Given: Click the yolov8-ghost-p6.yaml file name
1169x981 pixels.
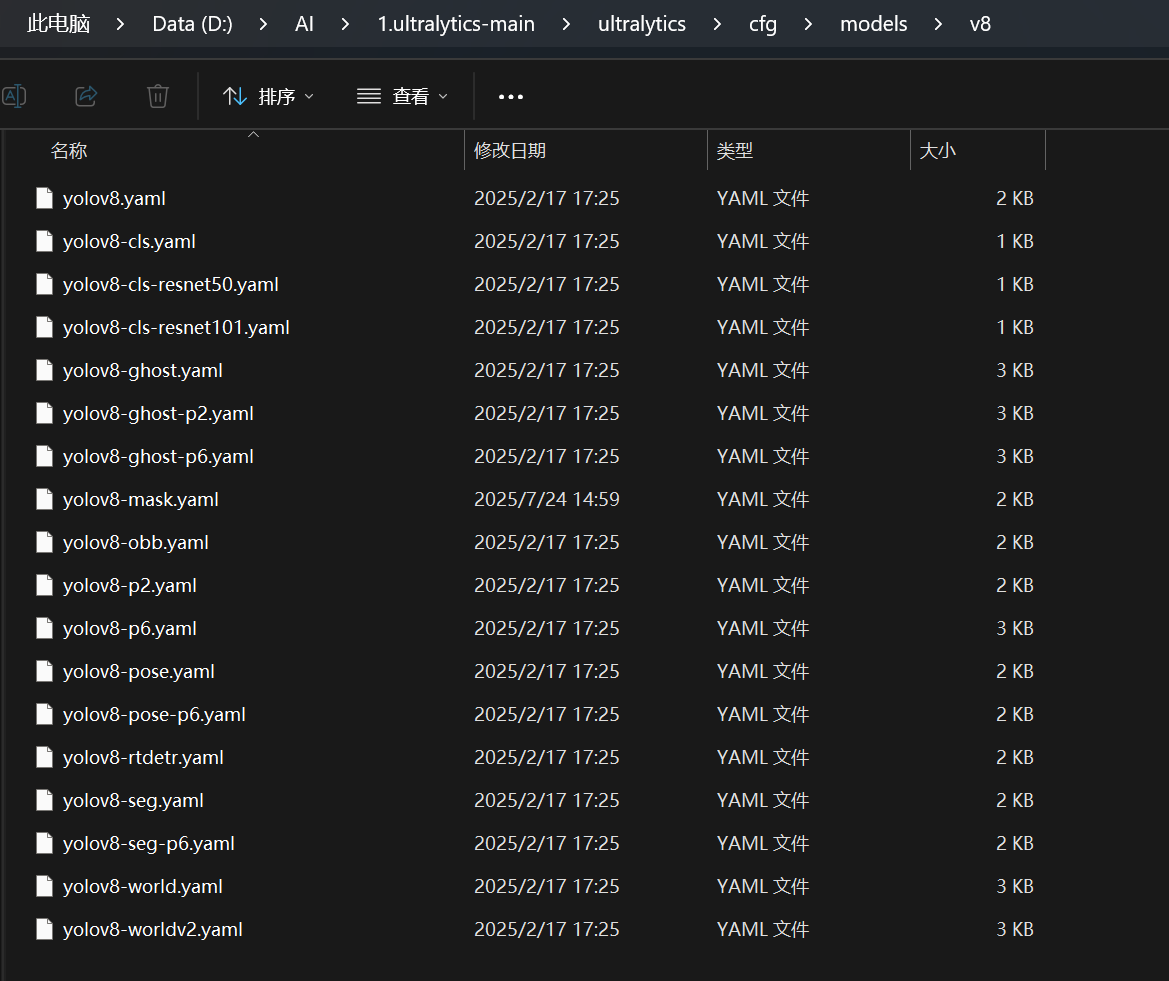Looking at the screenshot, I should pos(158,456).
